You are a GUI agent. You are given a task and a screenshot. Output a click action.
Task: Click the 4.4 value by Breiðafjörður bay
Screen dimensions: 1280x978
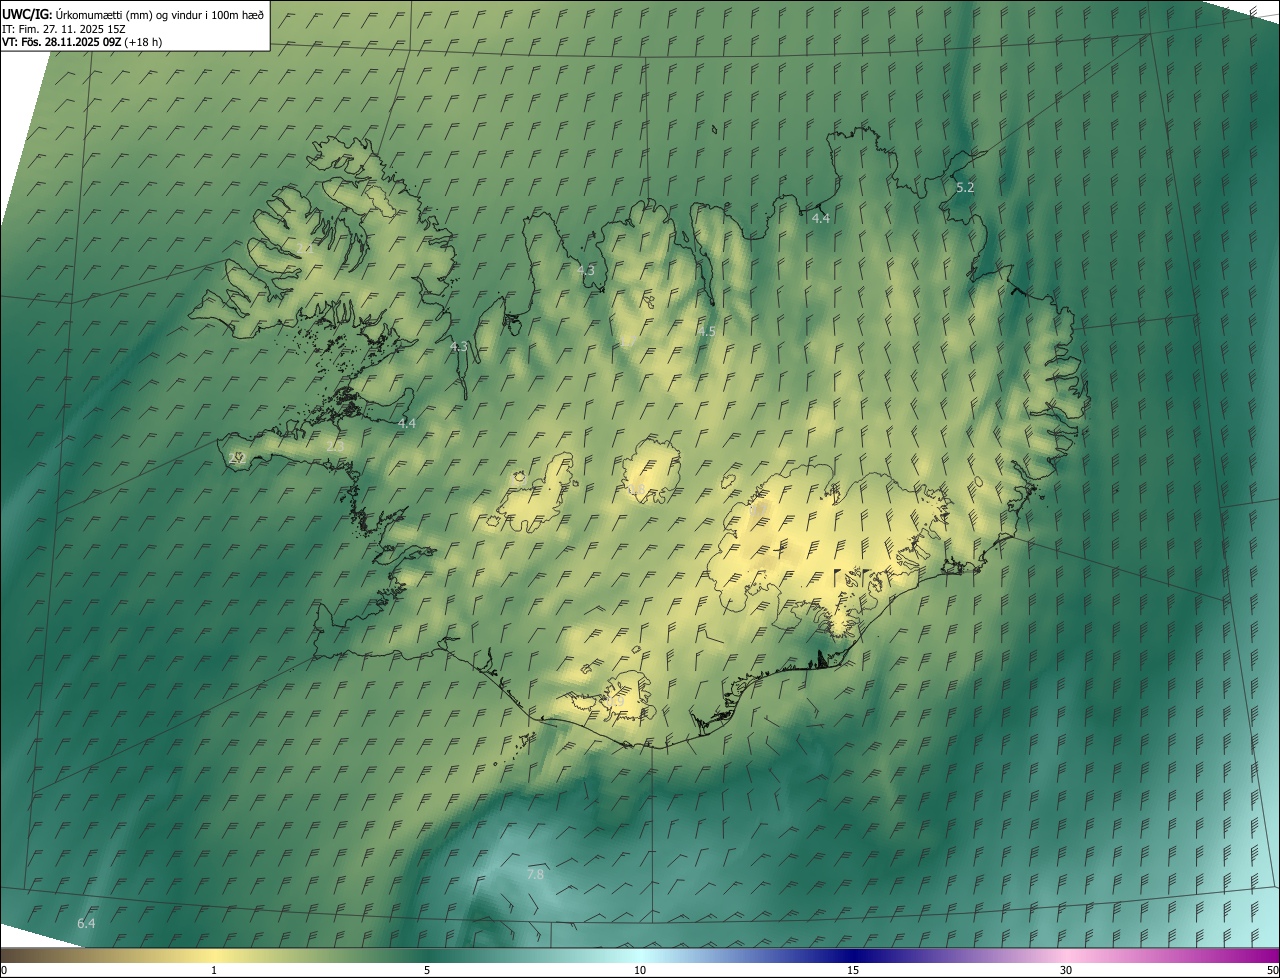click(x=407, y=424)
